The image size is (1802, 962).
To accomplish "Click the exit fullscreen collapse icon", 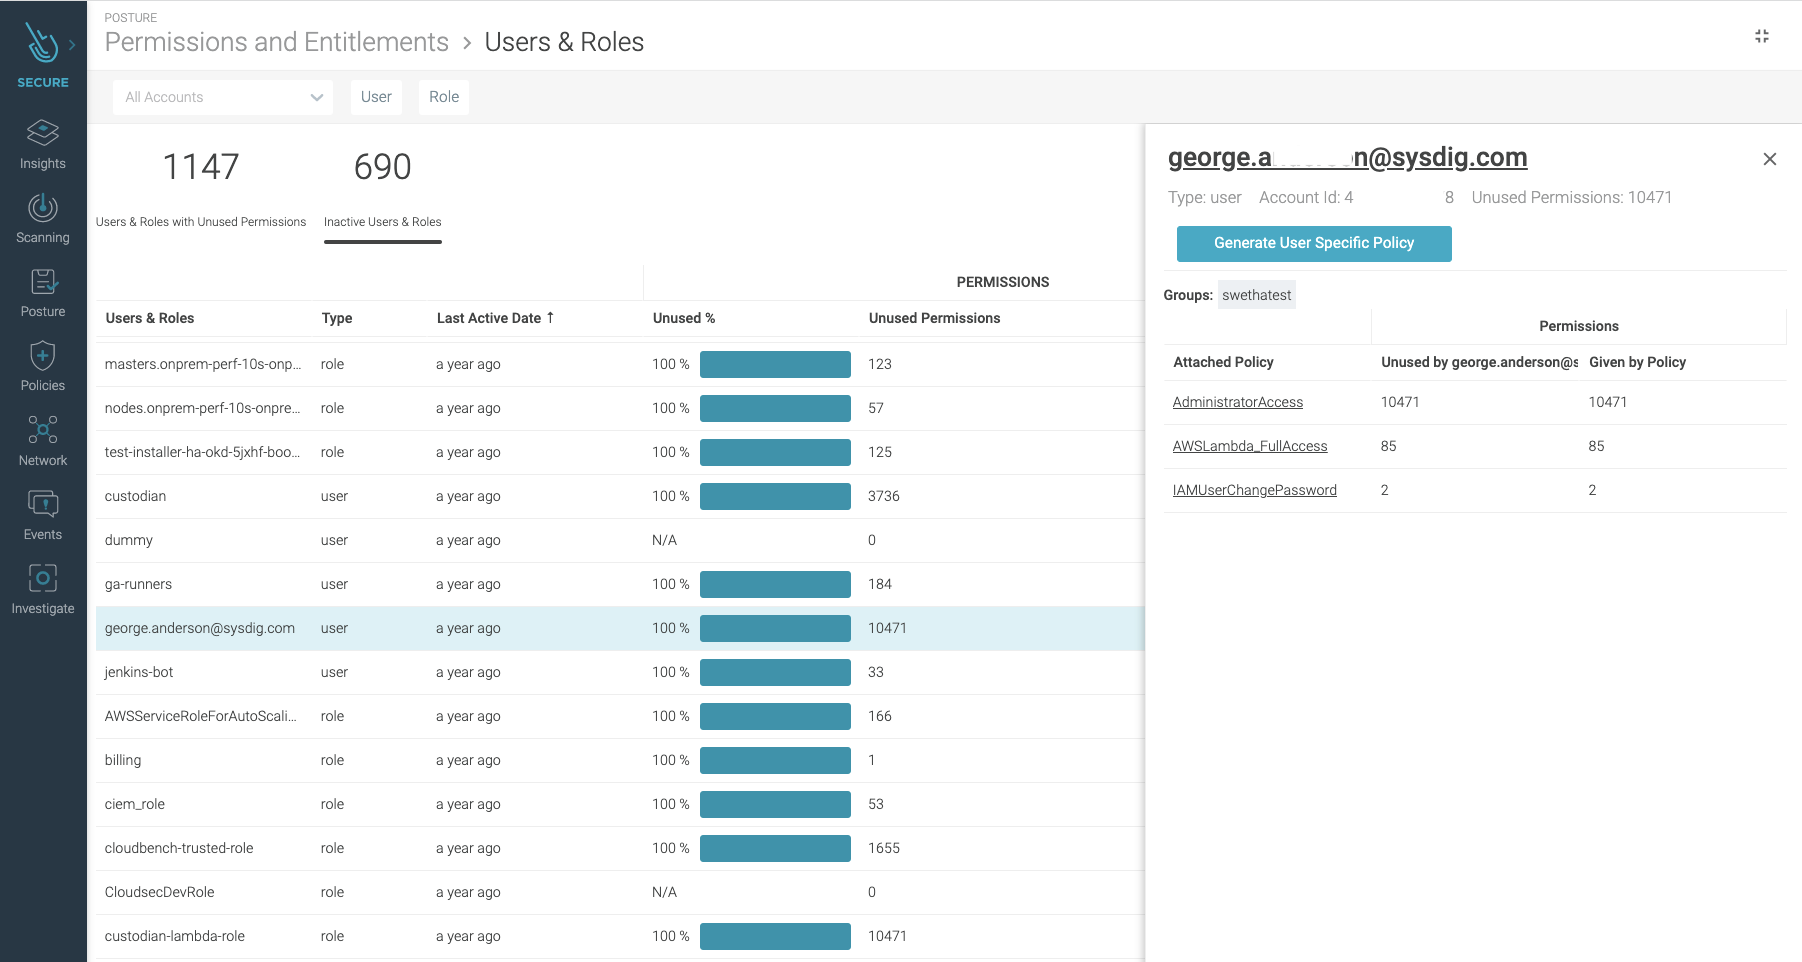I will (1762, 36).
